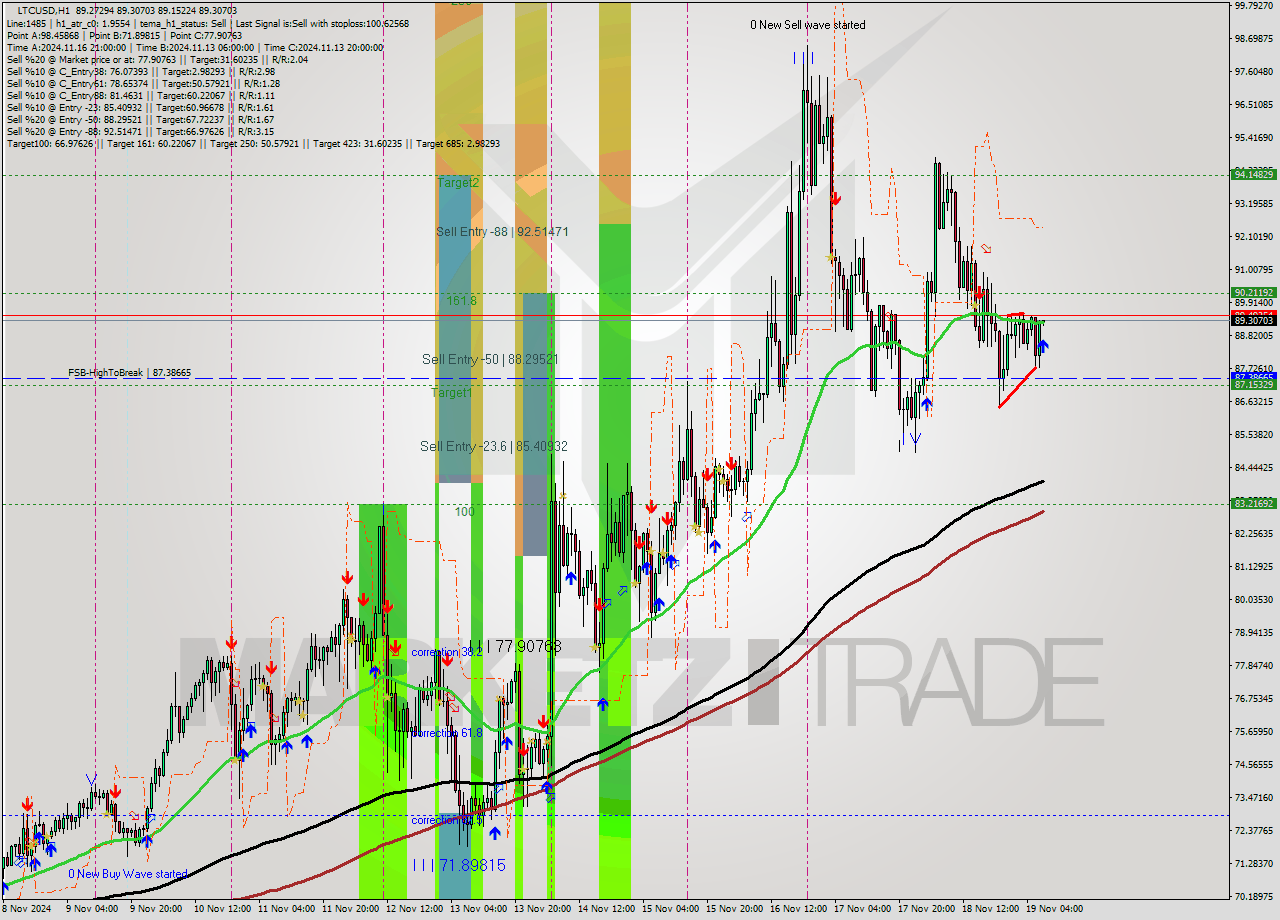Click the 'Time A:2024.11.16 21:00:00' info text
Screen dimensions: 1280x920
[66, 47]
